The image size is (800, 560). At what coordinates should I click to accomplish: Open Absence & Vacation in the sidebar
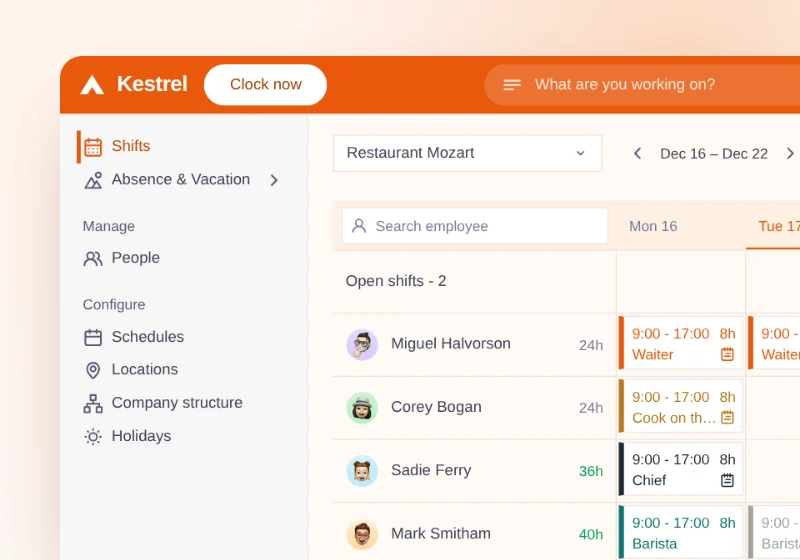(x=181, y=180)
